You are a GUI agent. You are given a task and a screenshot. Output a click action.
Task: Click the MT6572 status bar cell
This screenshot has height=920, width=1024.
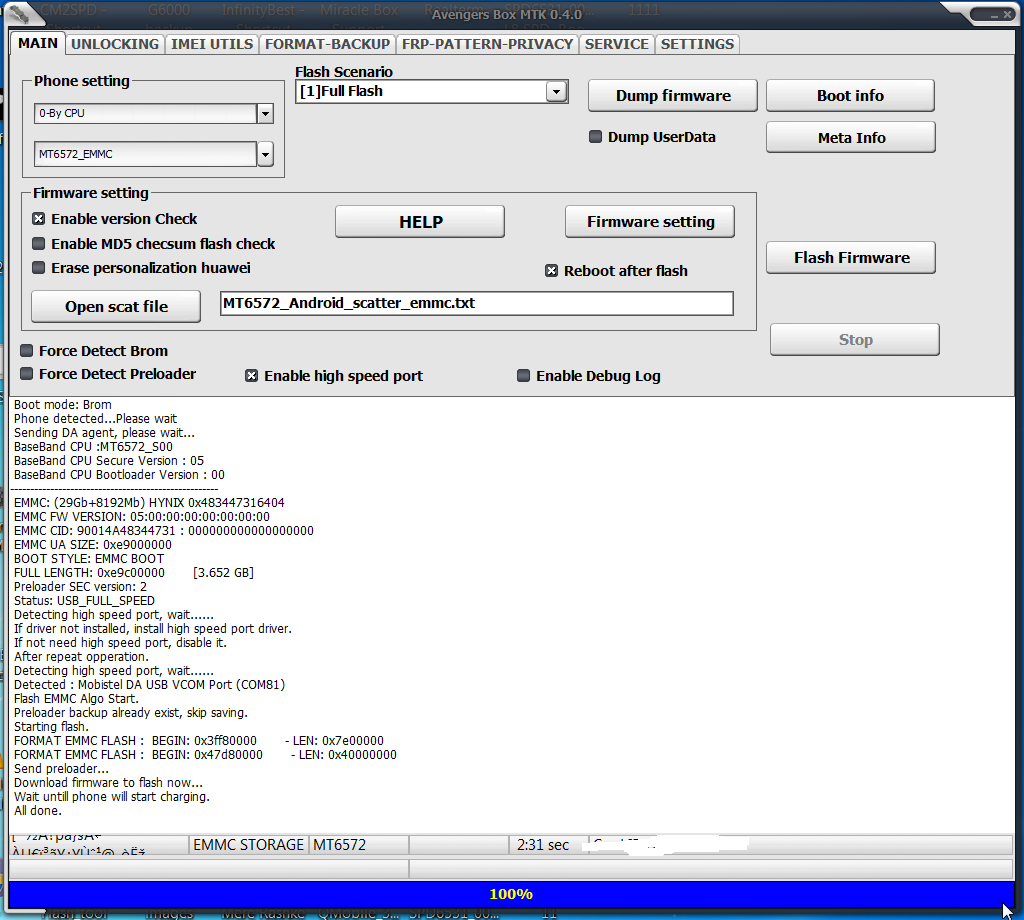[x=359, y=845]
